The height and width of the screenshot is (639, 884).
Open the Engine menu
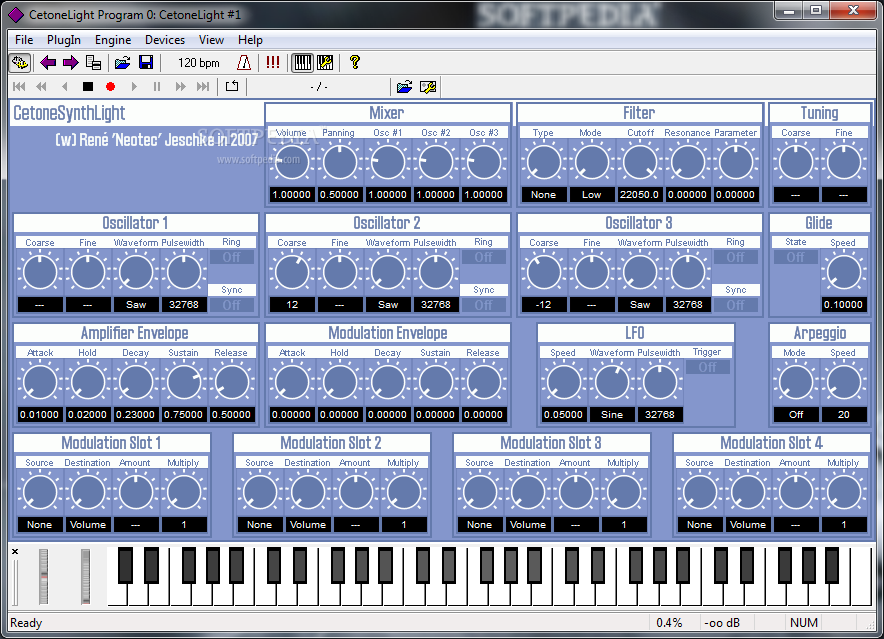coord(113,40)
